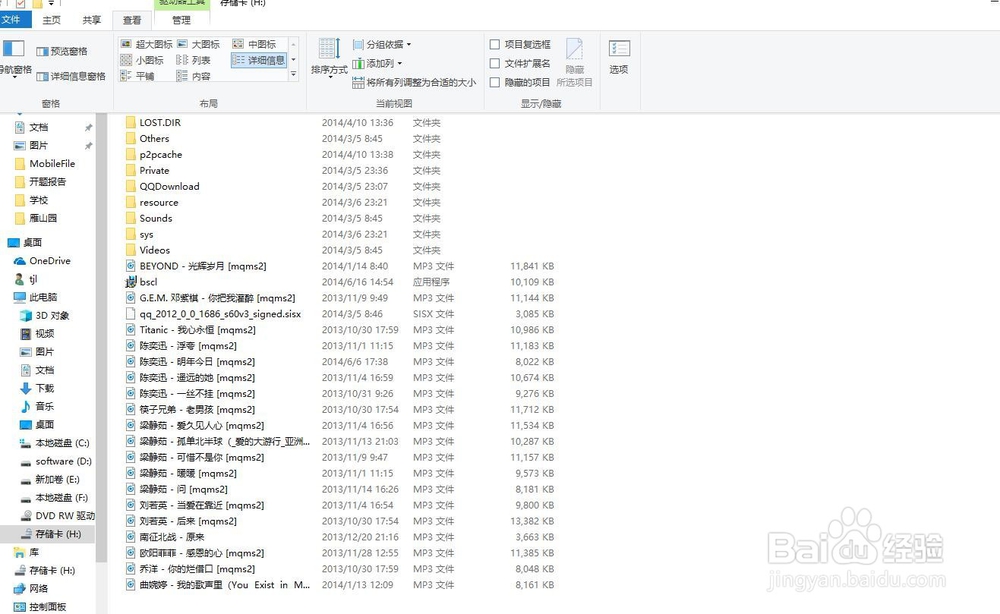Choose 小图标 layout
Viewport: 1000px width, 614px height.
142,60
